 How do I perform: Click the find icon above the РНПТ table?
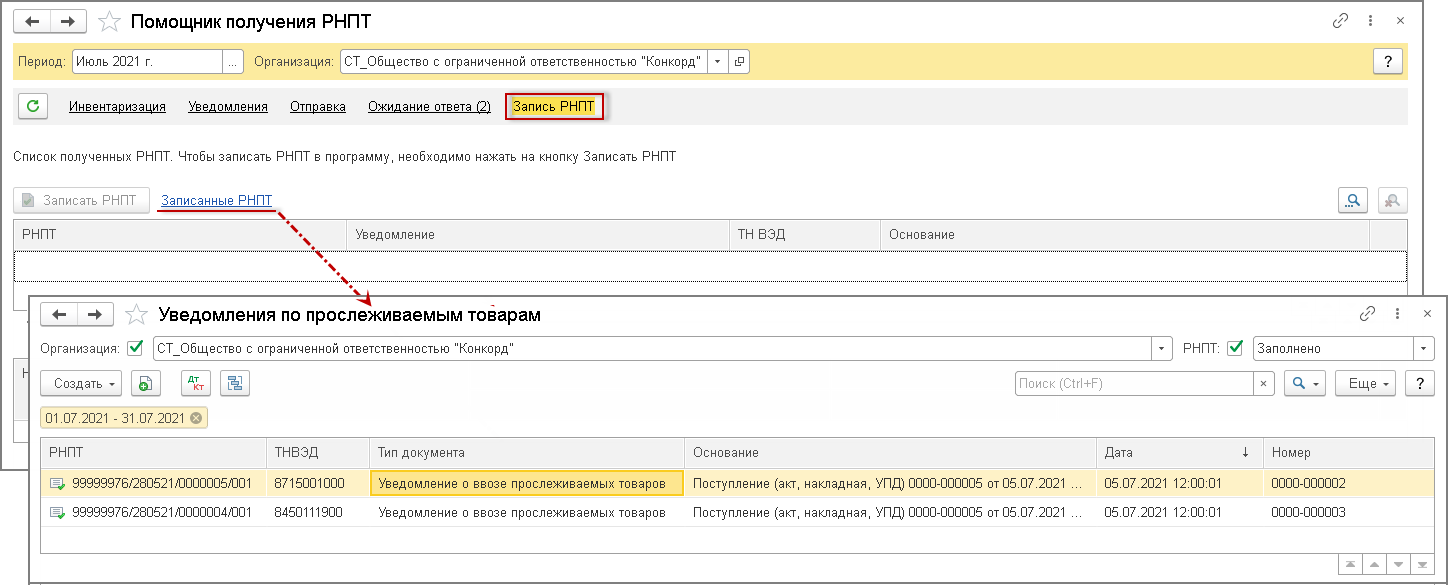(1353, 200)
